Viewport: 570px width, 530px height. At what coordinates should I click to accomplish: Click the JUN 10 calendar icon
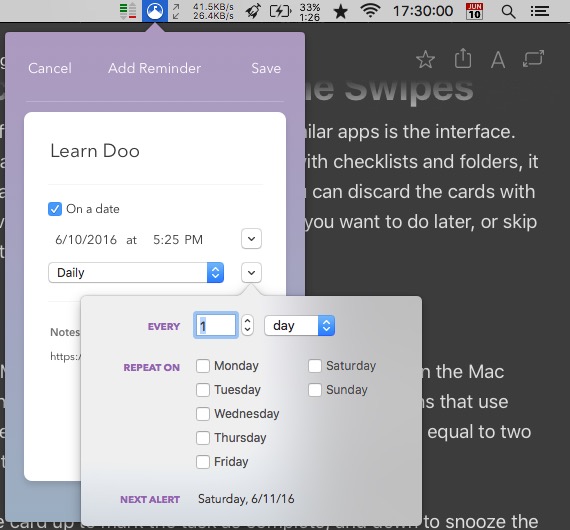[474, 11]
